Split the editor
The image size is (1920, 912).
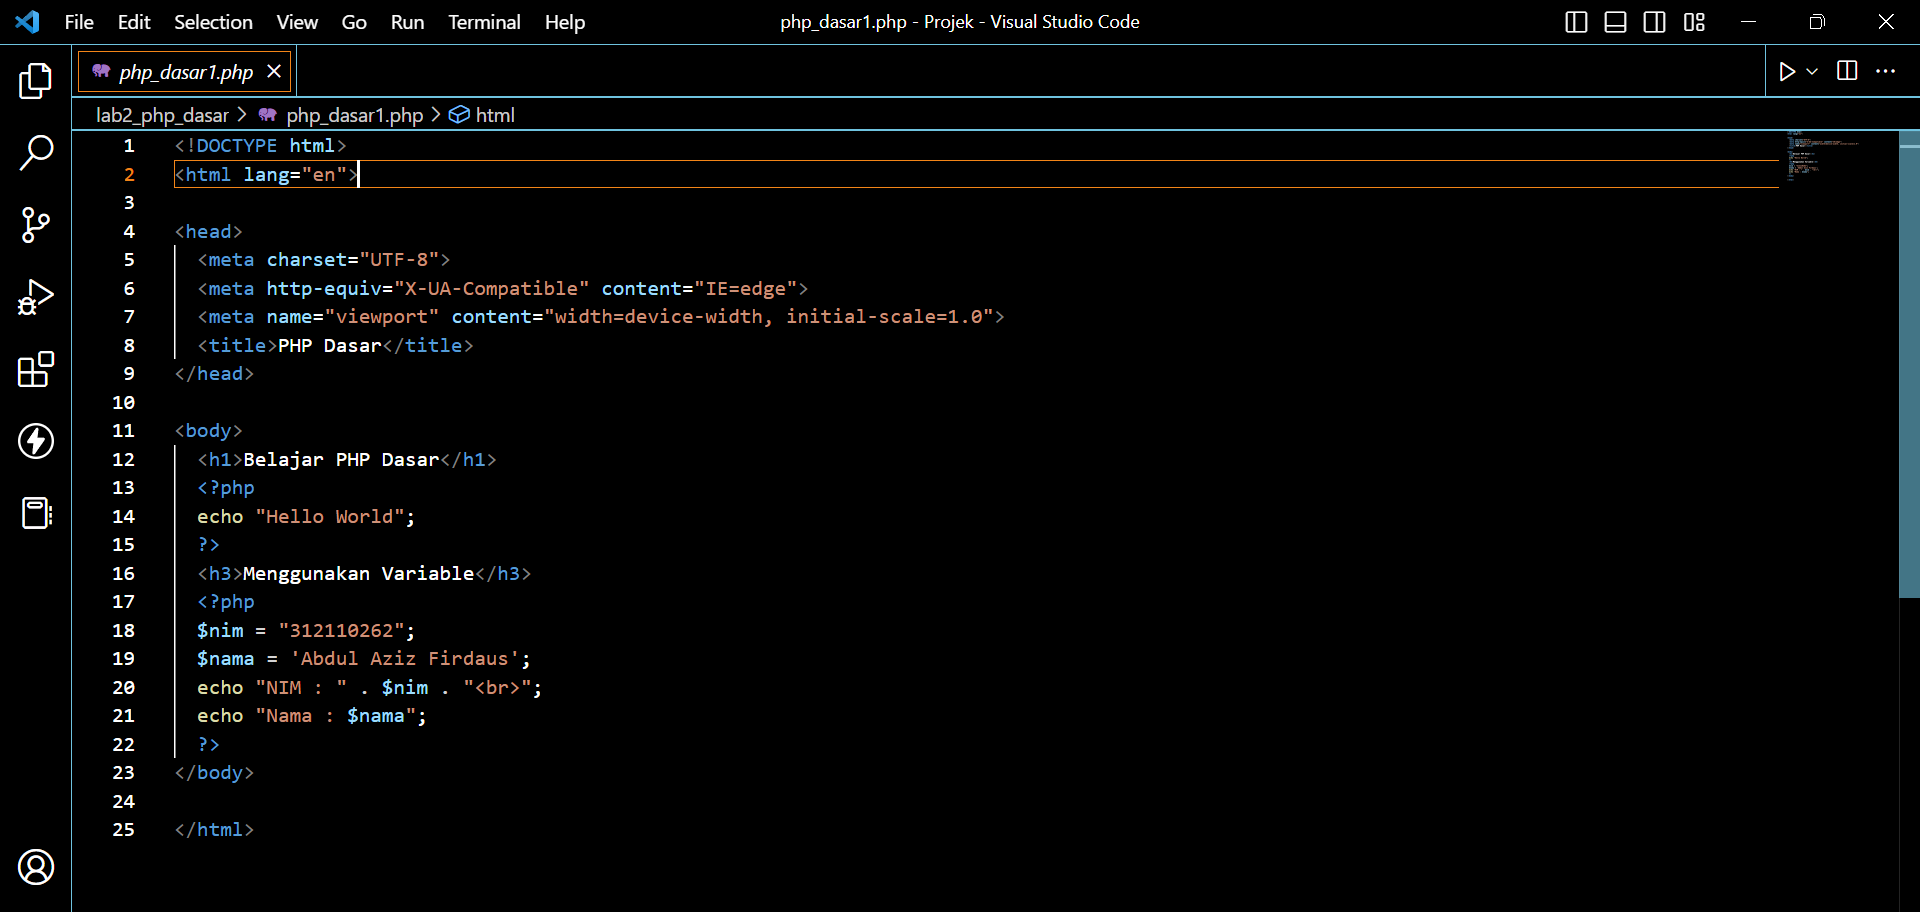pos(1846,71)
